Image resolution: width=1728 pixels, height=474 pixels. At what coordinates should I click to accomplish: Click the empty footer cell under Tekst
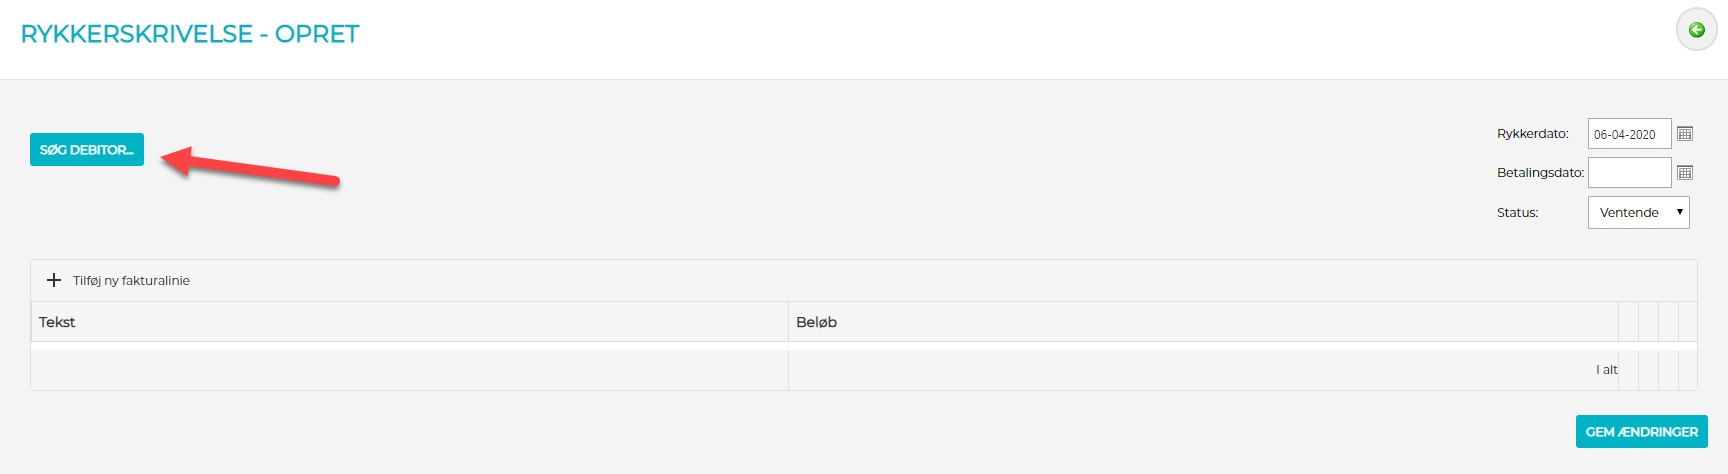click(409, 370)
